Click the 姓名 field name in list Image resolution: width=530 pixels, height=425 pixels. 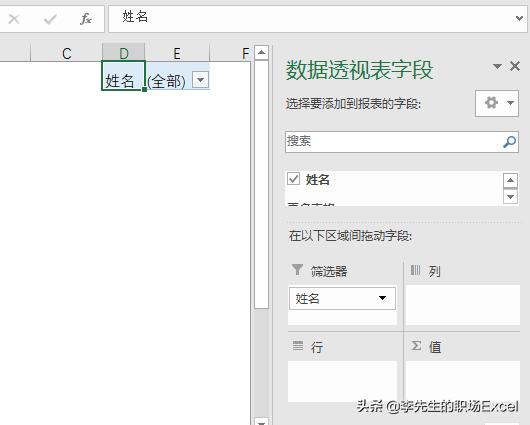pyautogui.click(x=317, y=180)
